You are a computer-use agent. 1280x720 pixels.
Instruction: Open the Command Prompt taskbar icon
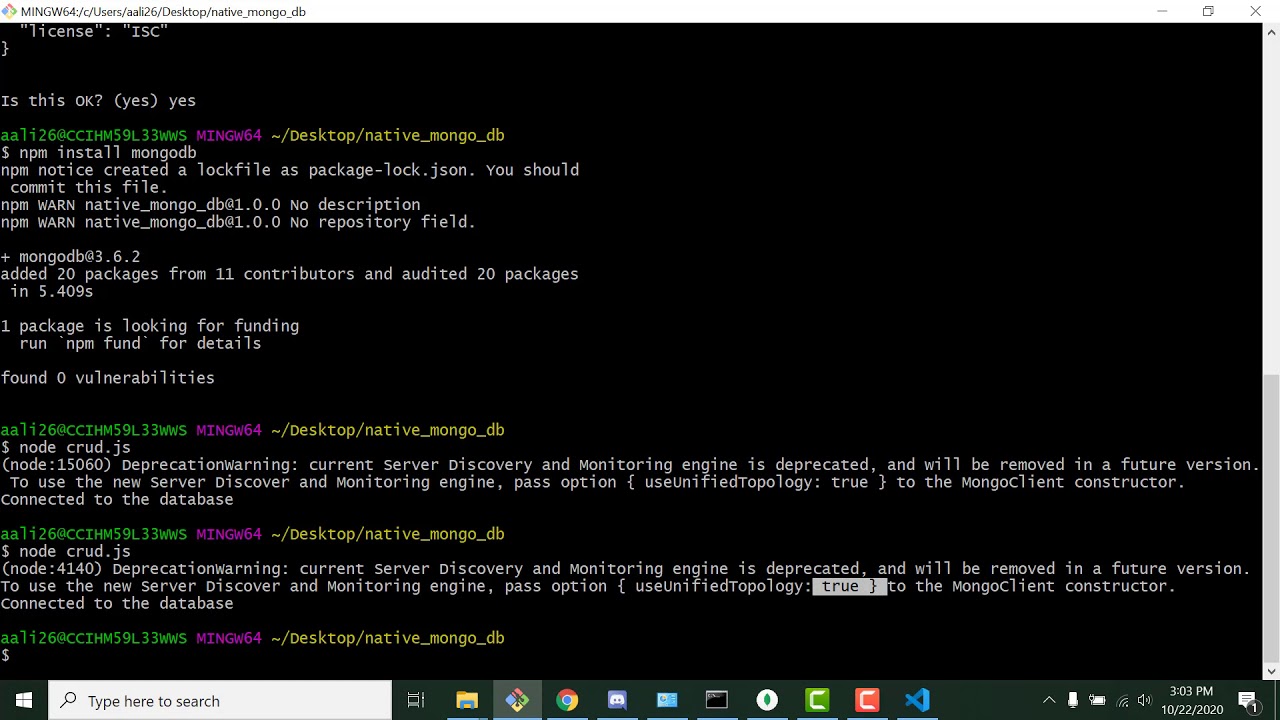pos(717,700)
